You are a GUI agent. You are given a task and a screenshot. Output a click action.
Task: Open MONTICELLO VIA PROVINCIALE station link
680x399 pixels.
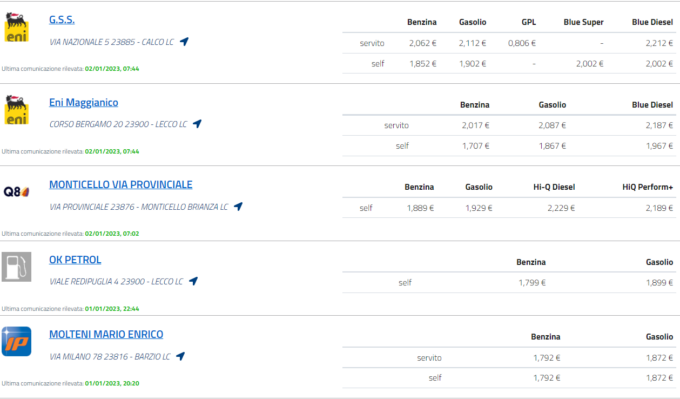[x=121, y=184]
